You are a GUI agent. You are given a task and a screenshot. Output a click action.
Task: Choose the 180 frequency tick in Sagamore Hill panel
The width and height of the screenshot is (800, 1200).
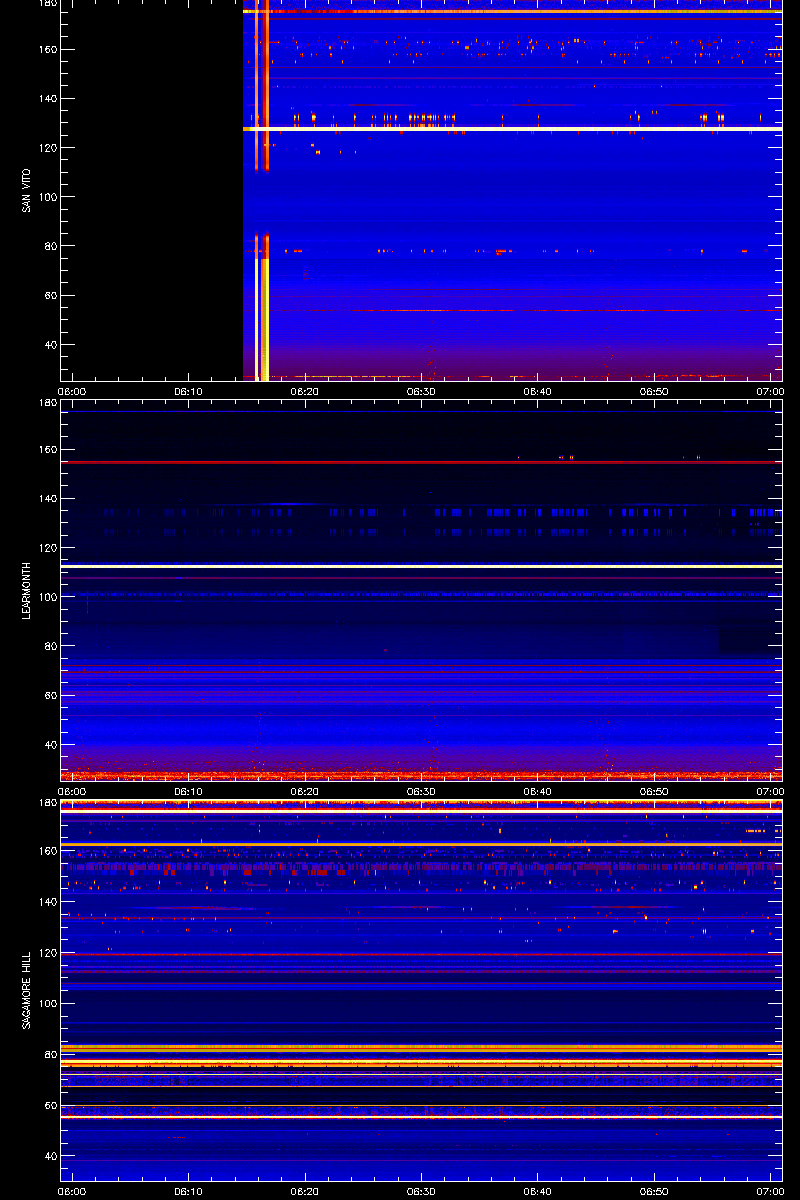47,803
